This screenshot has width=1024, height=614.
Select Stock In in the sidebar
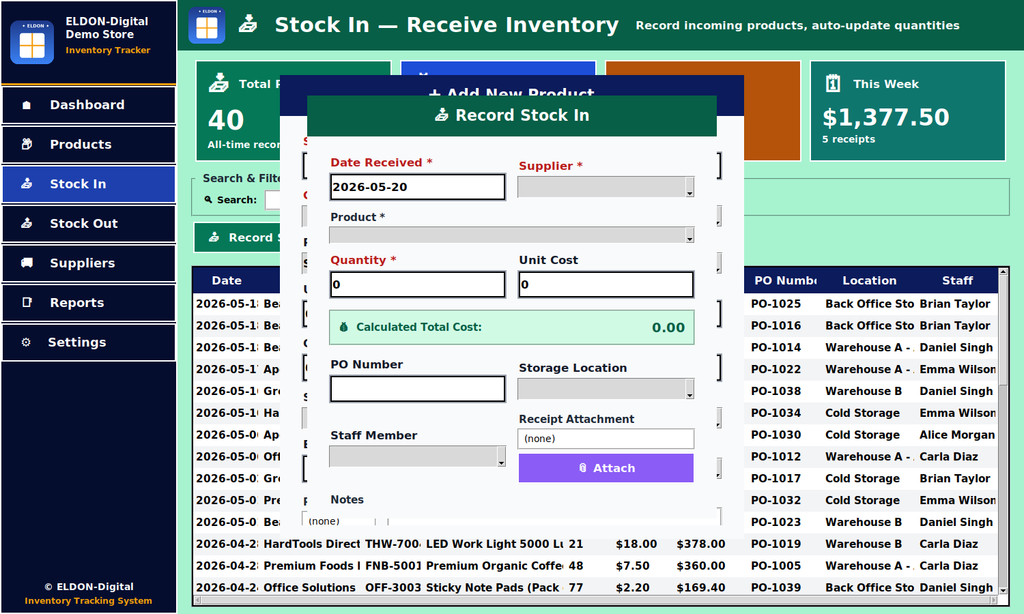88,184
